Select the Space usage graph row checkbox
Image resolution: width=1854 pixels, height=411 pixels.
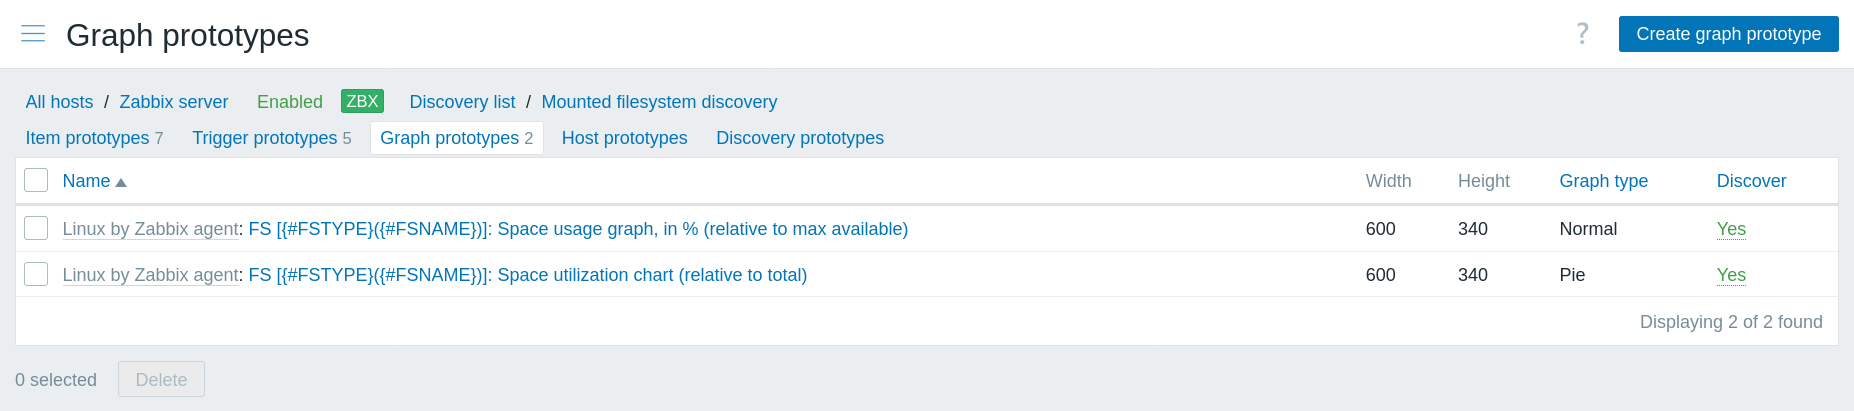pyautogui.click(x=36, y=228)
